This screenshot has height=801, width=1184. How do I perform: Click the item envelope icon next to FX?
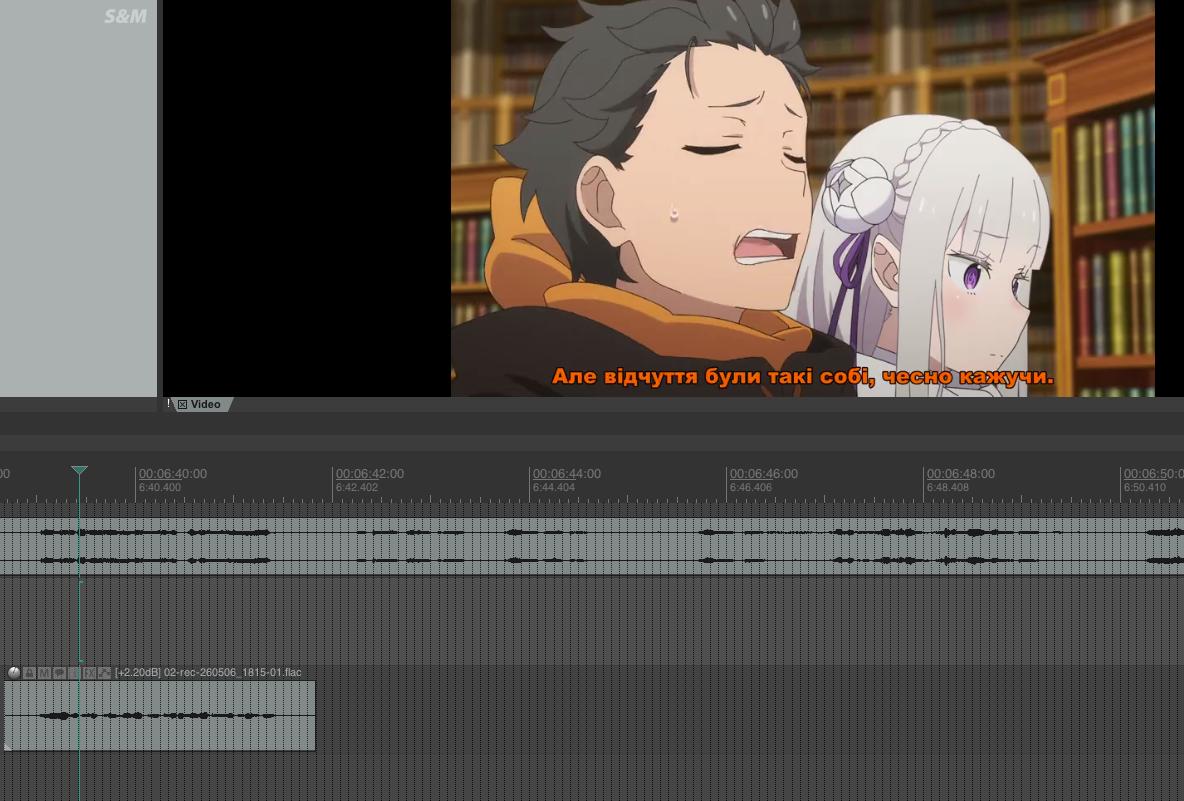coord(104,673)
